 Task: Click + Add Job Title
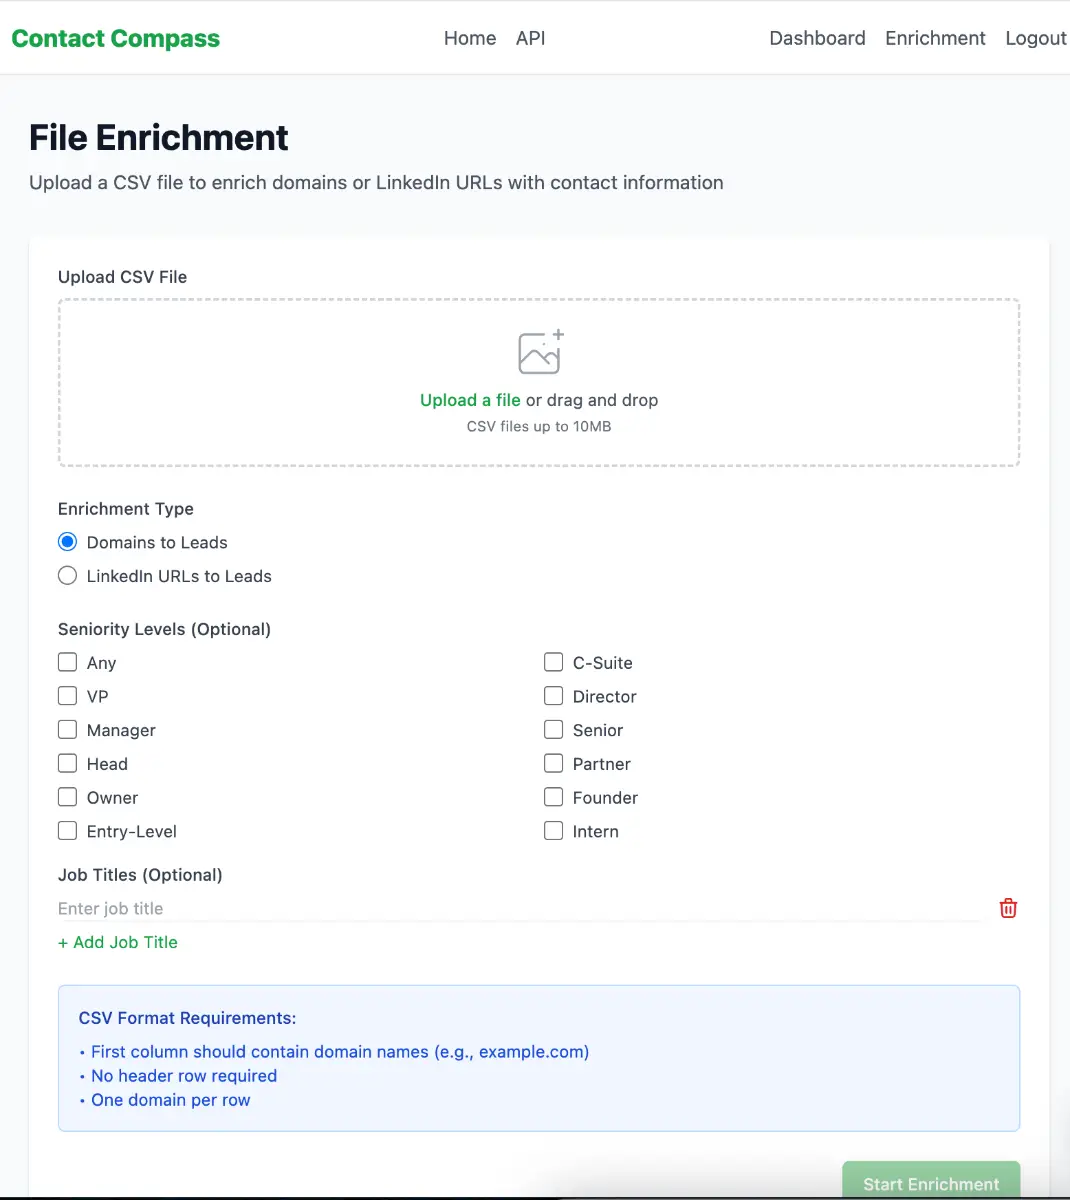tap(118, 942)
